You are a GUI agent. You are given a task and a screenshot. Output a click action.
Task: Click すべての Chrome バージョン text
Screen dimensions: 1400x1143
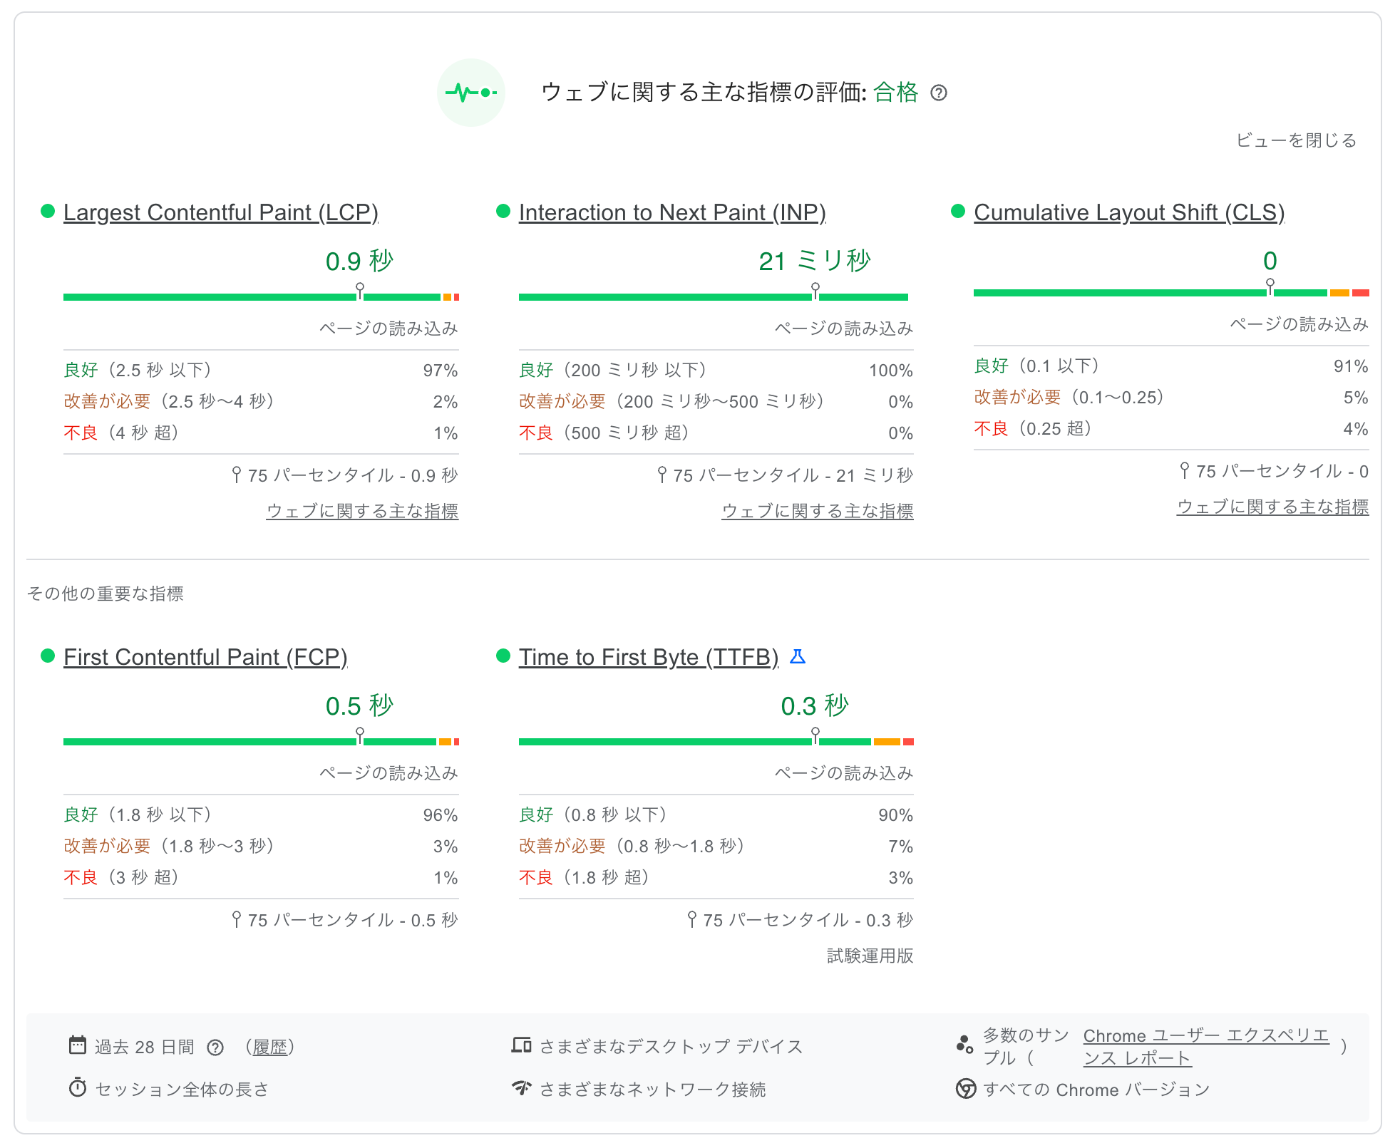(1096, 1090)
